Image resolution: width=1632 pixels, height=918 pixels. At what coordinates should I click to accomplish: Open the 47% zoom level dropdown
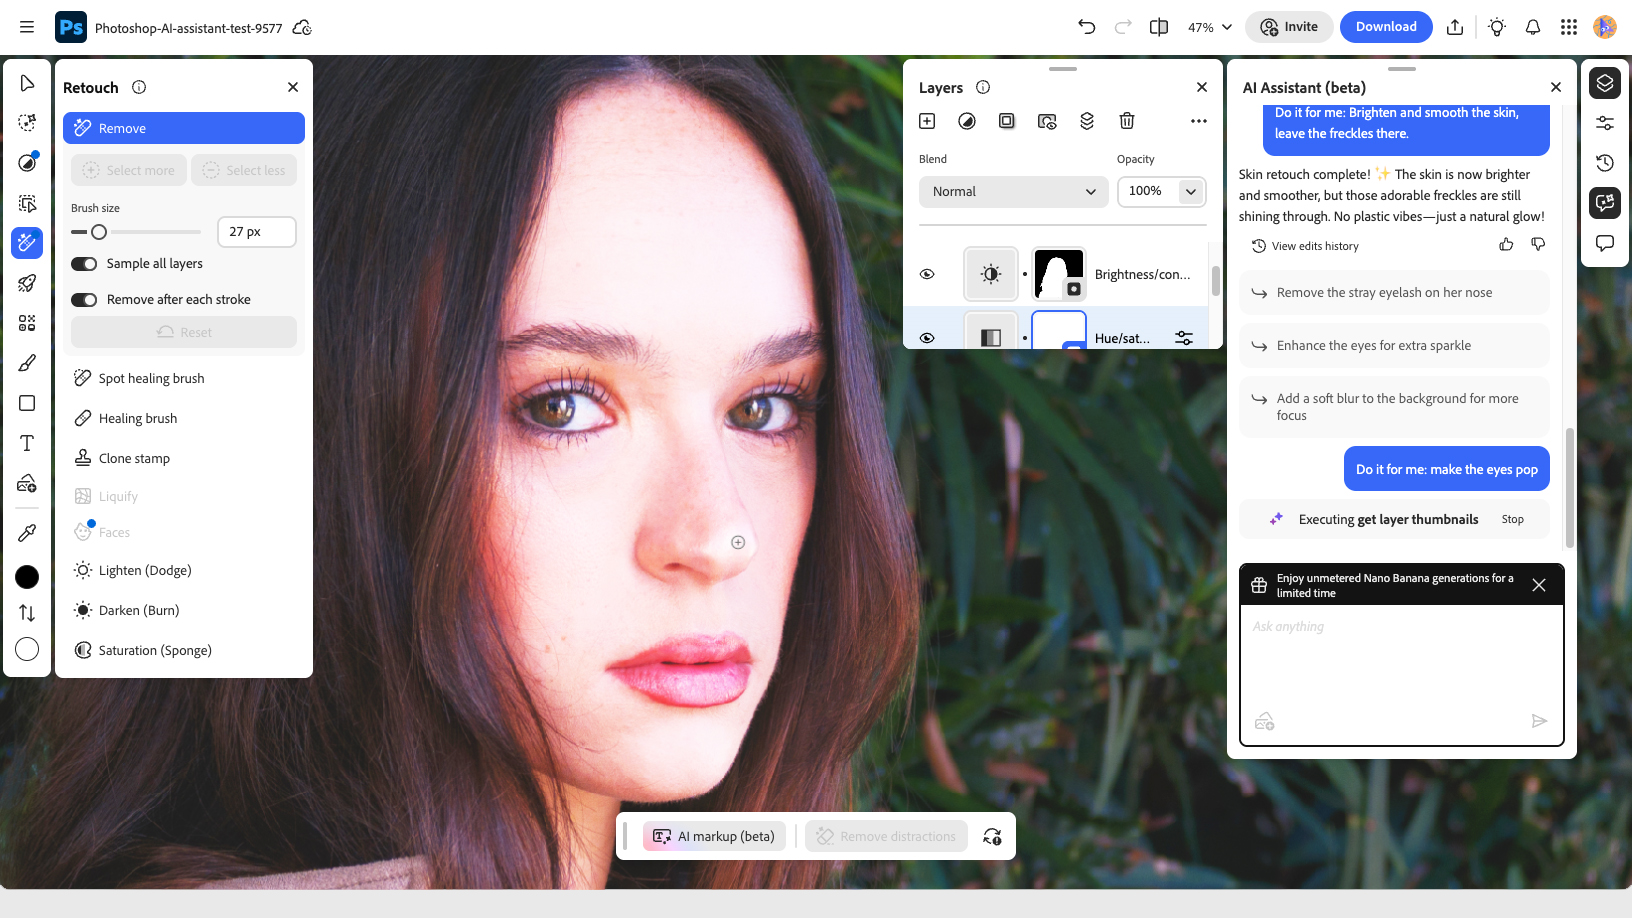[1207, 27]
